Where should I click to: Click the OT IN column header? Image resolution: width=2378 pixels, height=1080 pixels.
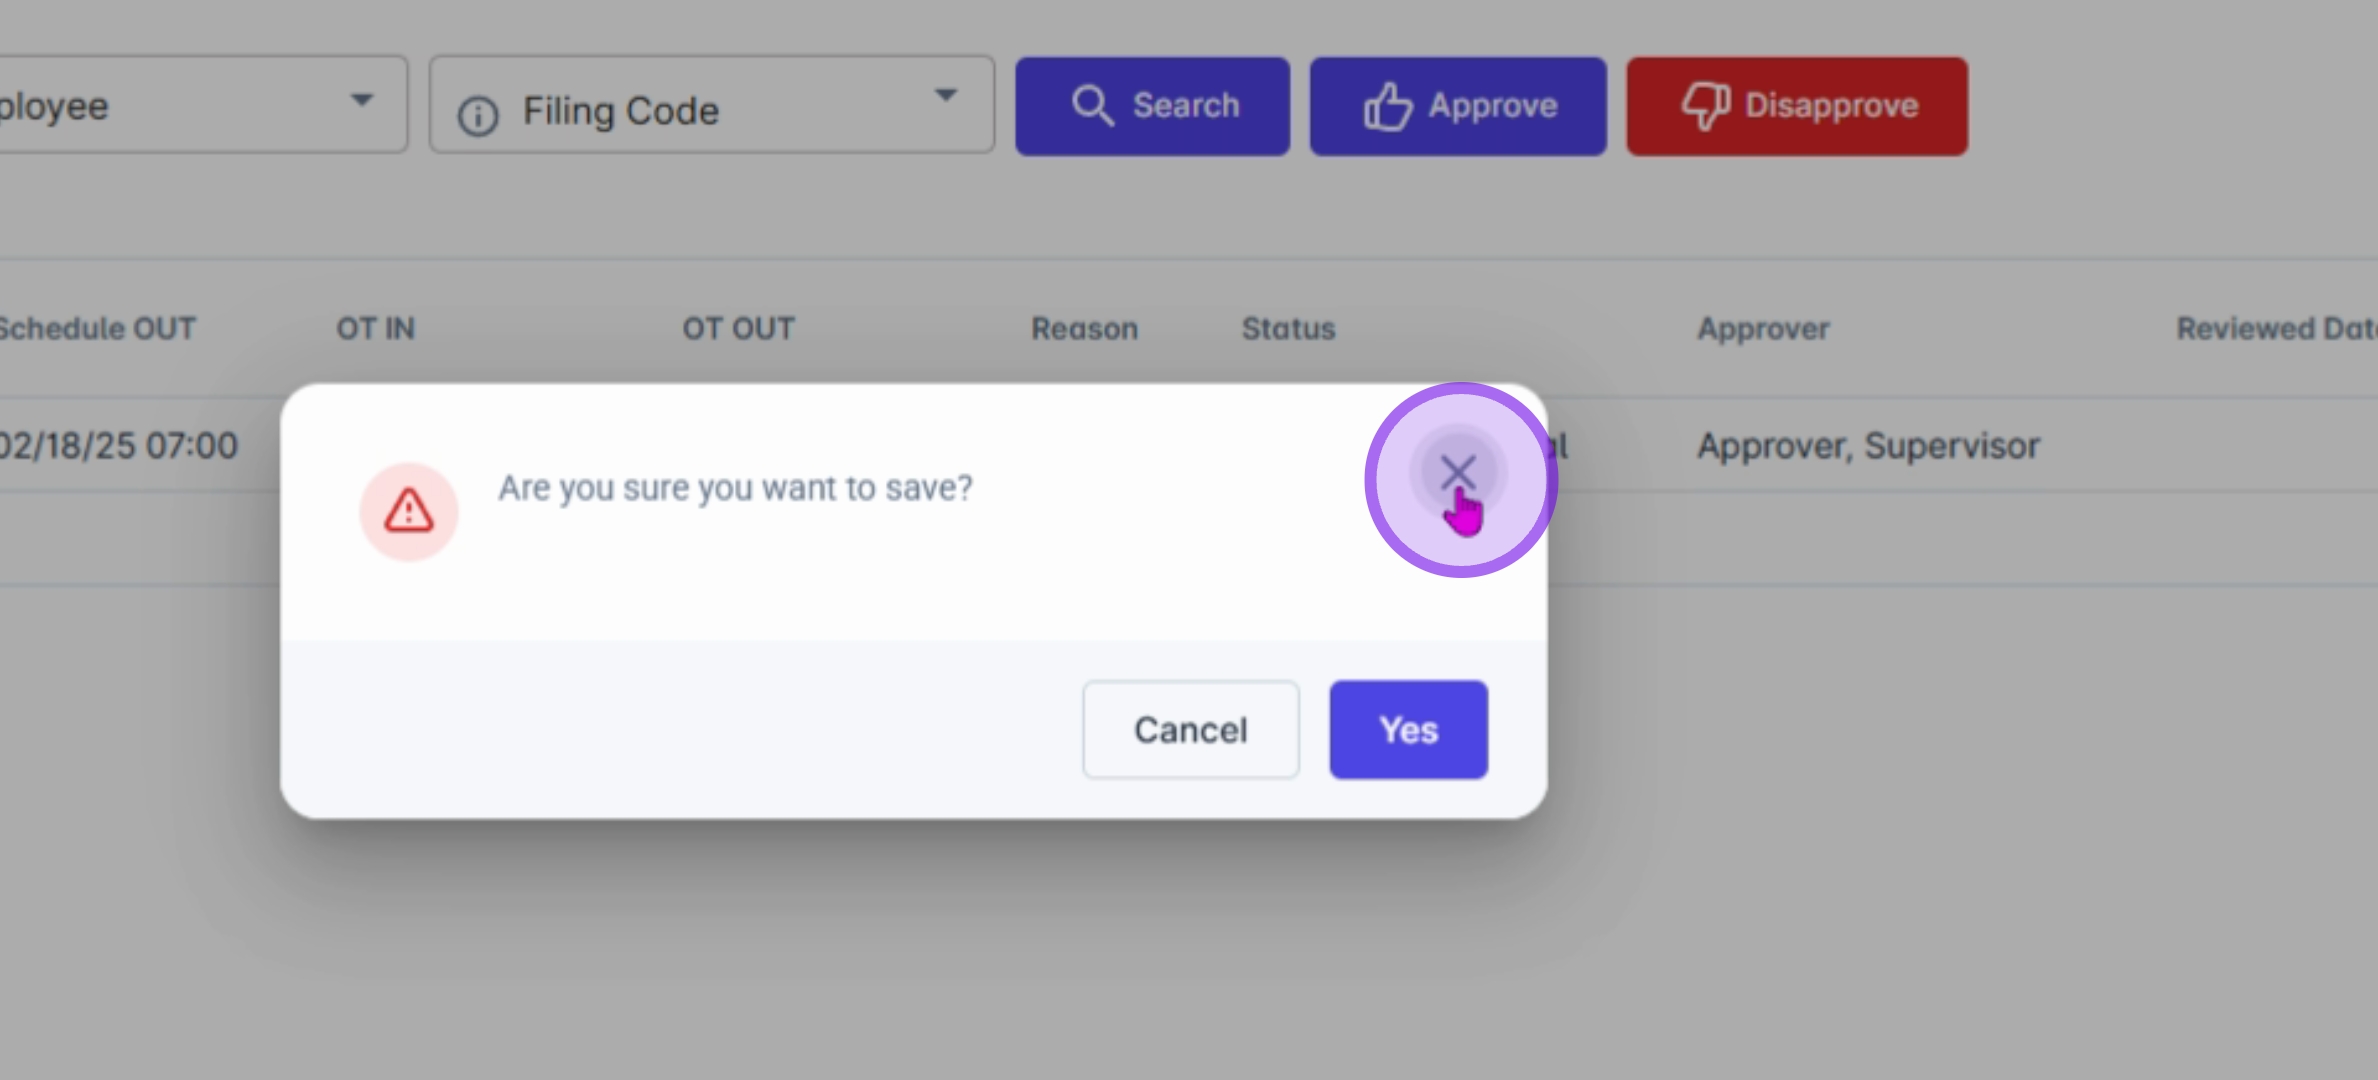[375, 329]
